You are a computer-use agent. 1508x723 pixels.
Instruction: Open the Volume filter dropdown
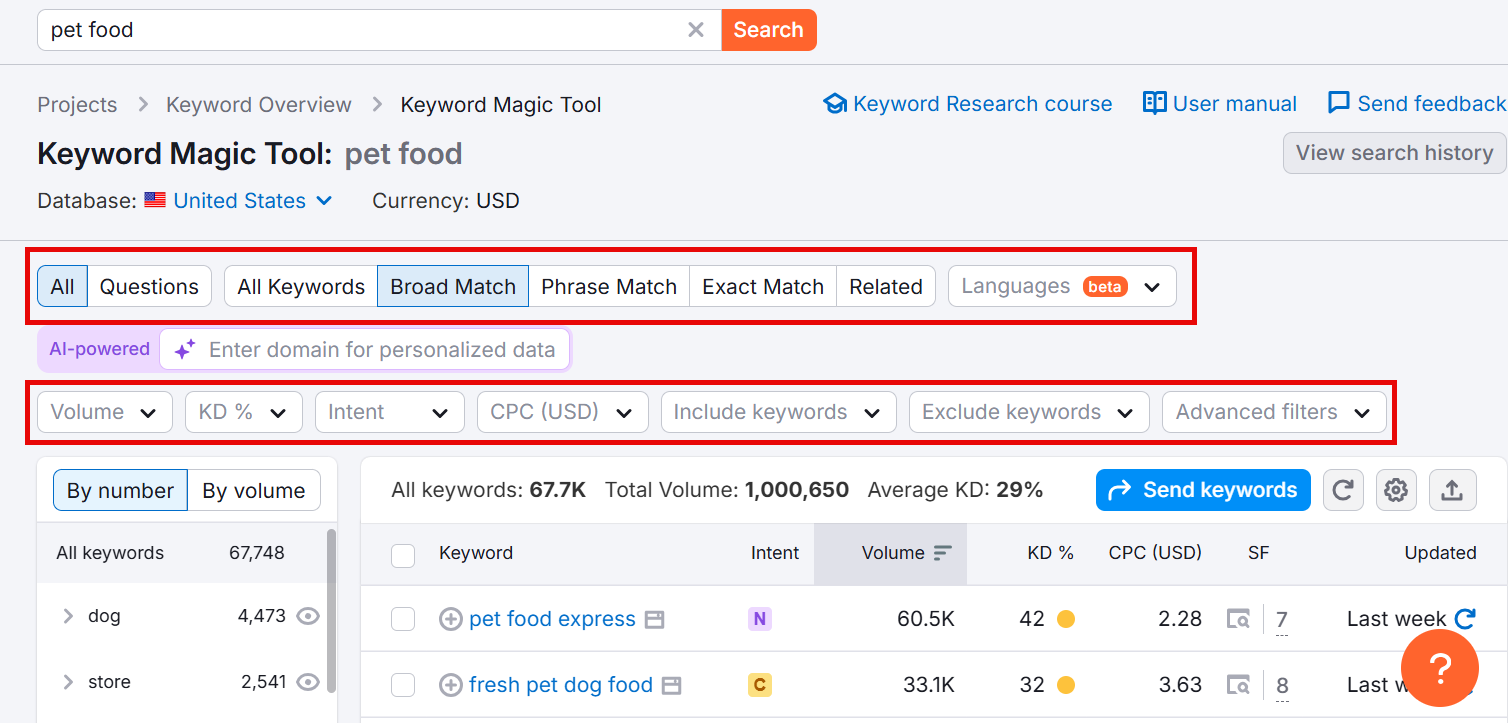(x=105, y=412)
